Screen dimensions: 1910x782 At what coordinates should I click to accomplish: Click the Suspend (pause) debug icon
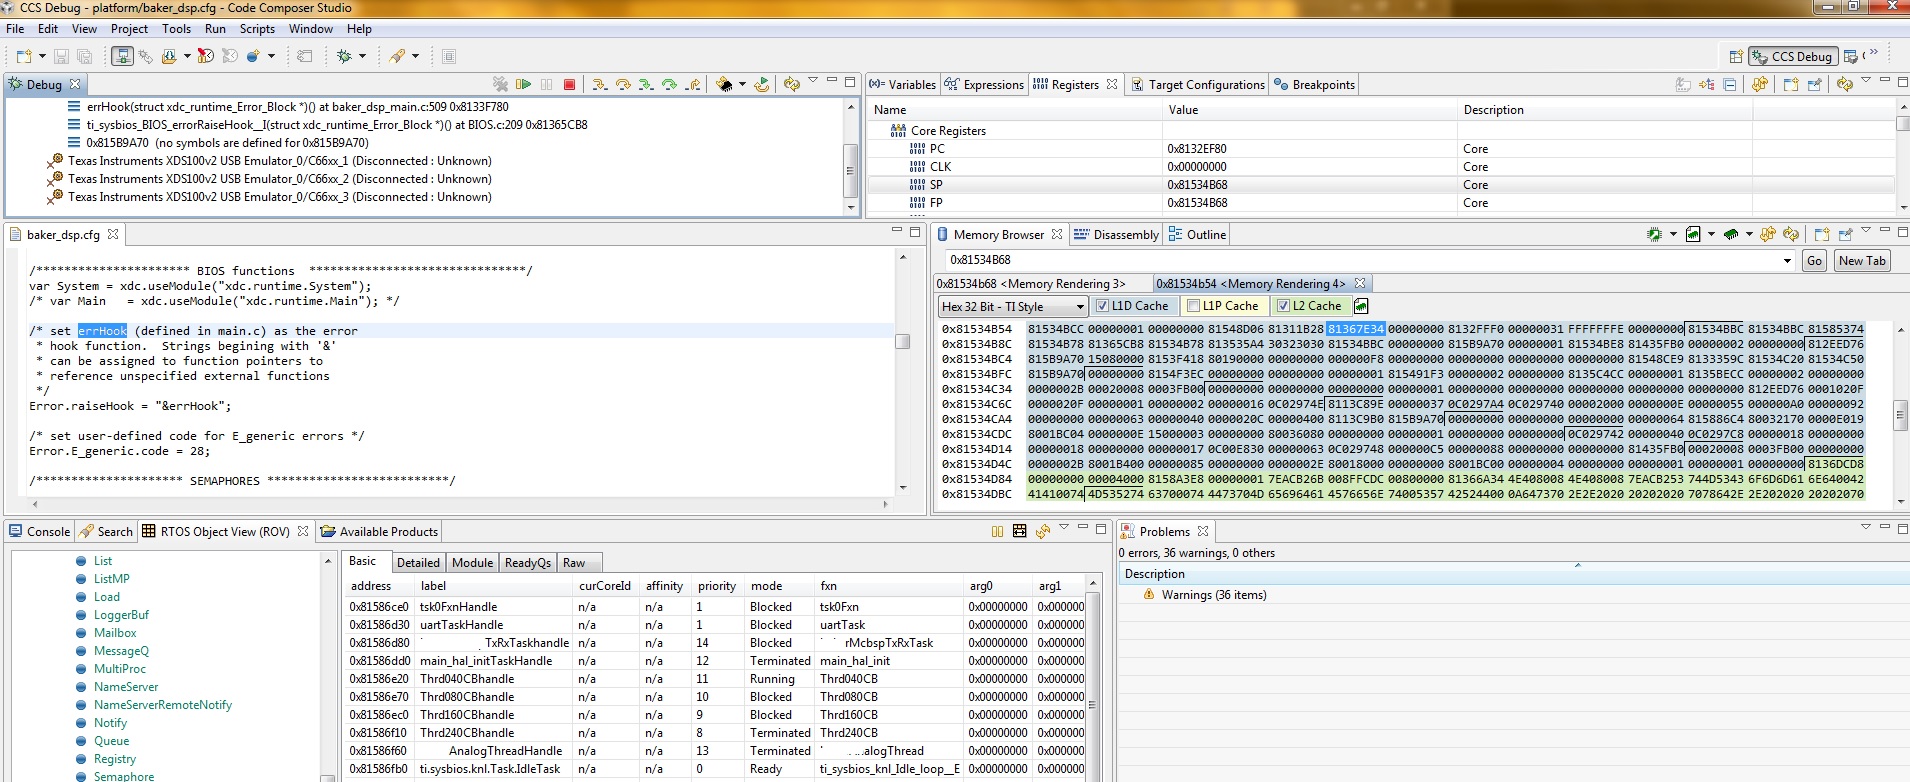tap(546, 84)
